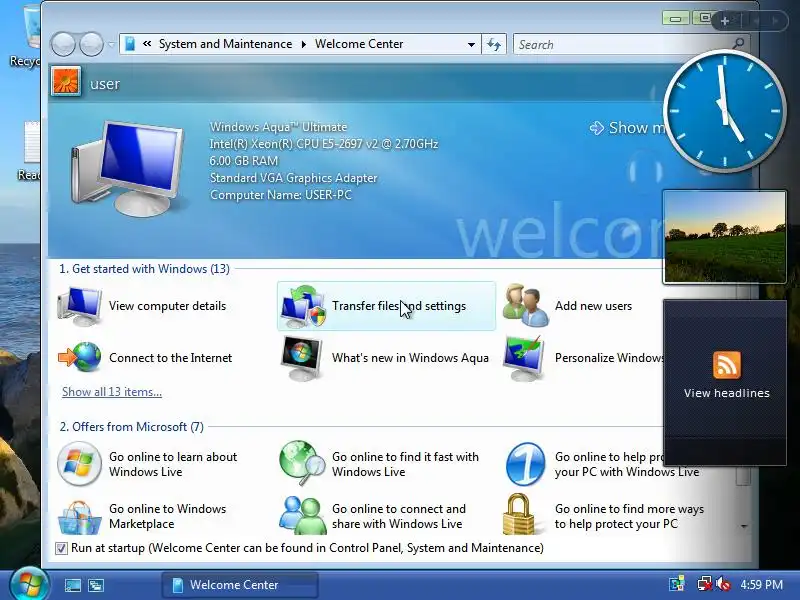Expand the address bar dropdown arrow
The width and height of the screenshot is (800, 600).
[471, 44]
